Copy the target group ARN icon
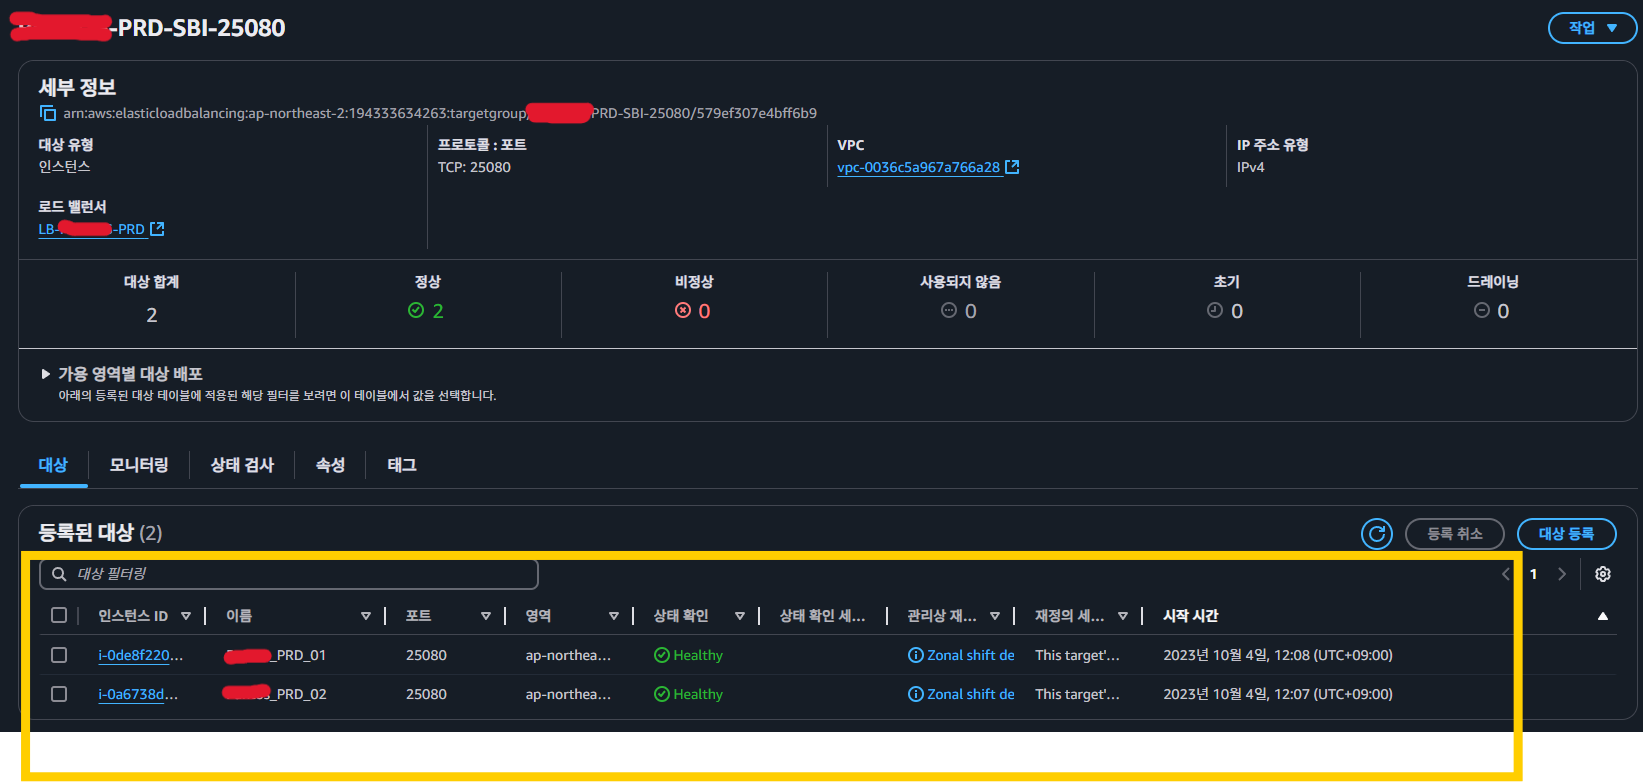Screen dimensions: 1643x782 [x=47, y=113]
